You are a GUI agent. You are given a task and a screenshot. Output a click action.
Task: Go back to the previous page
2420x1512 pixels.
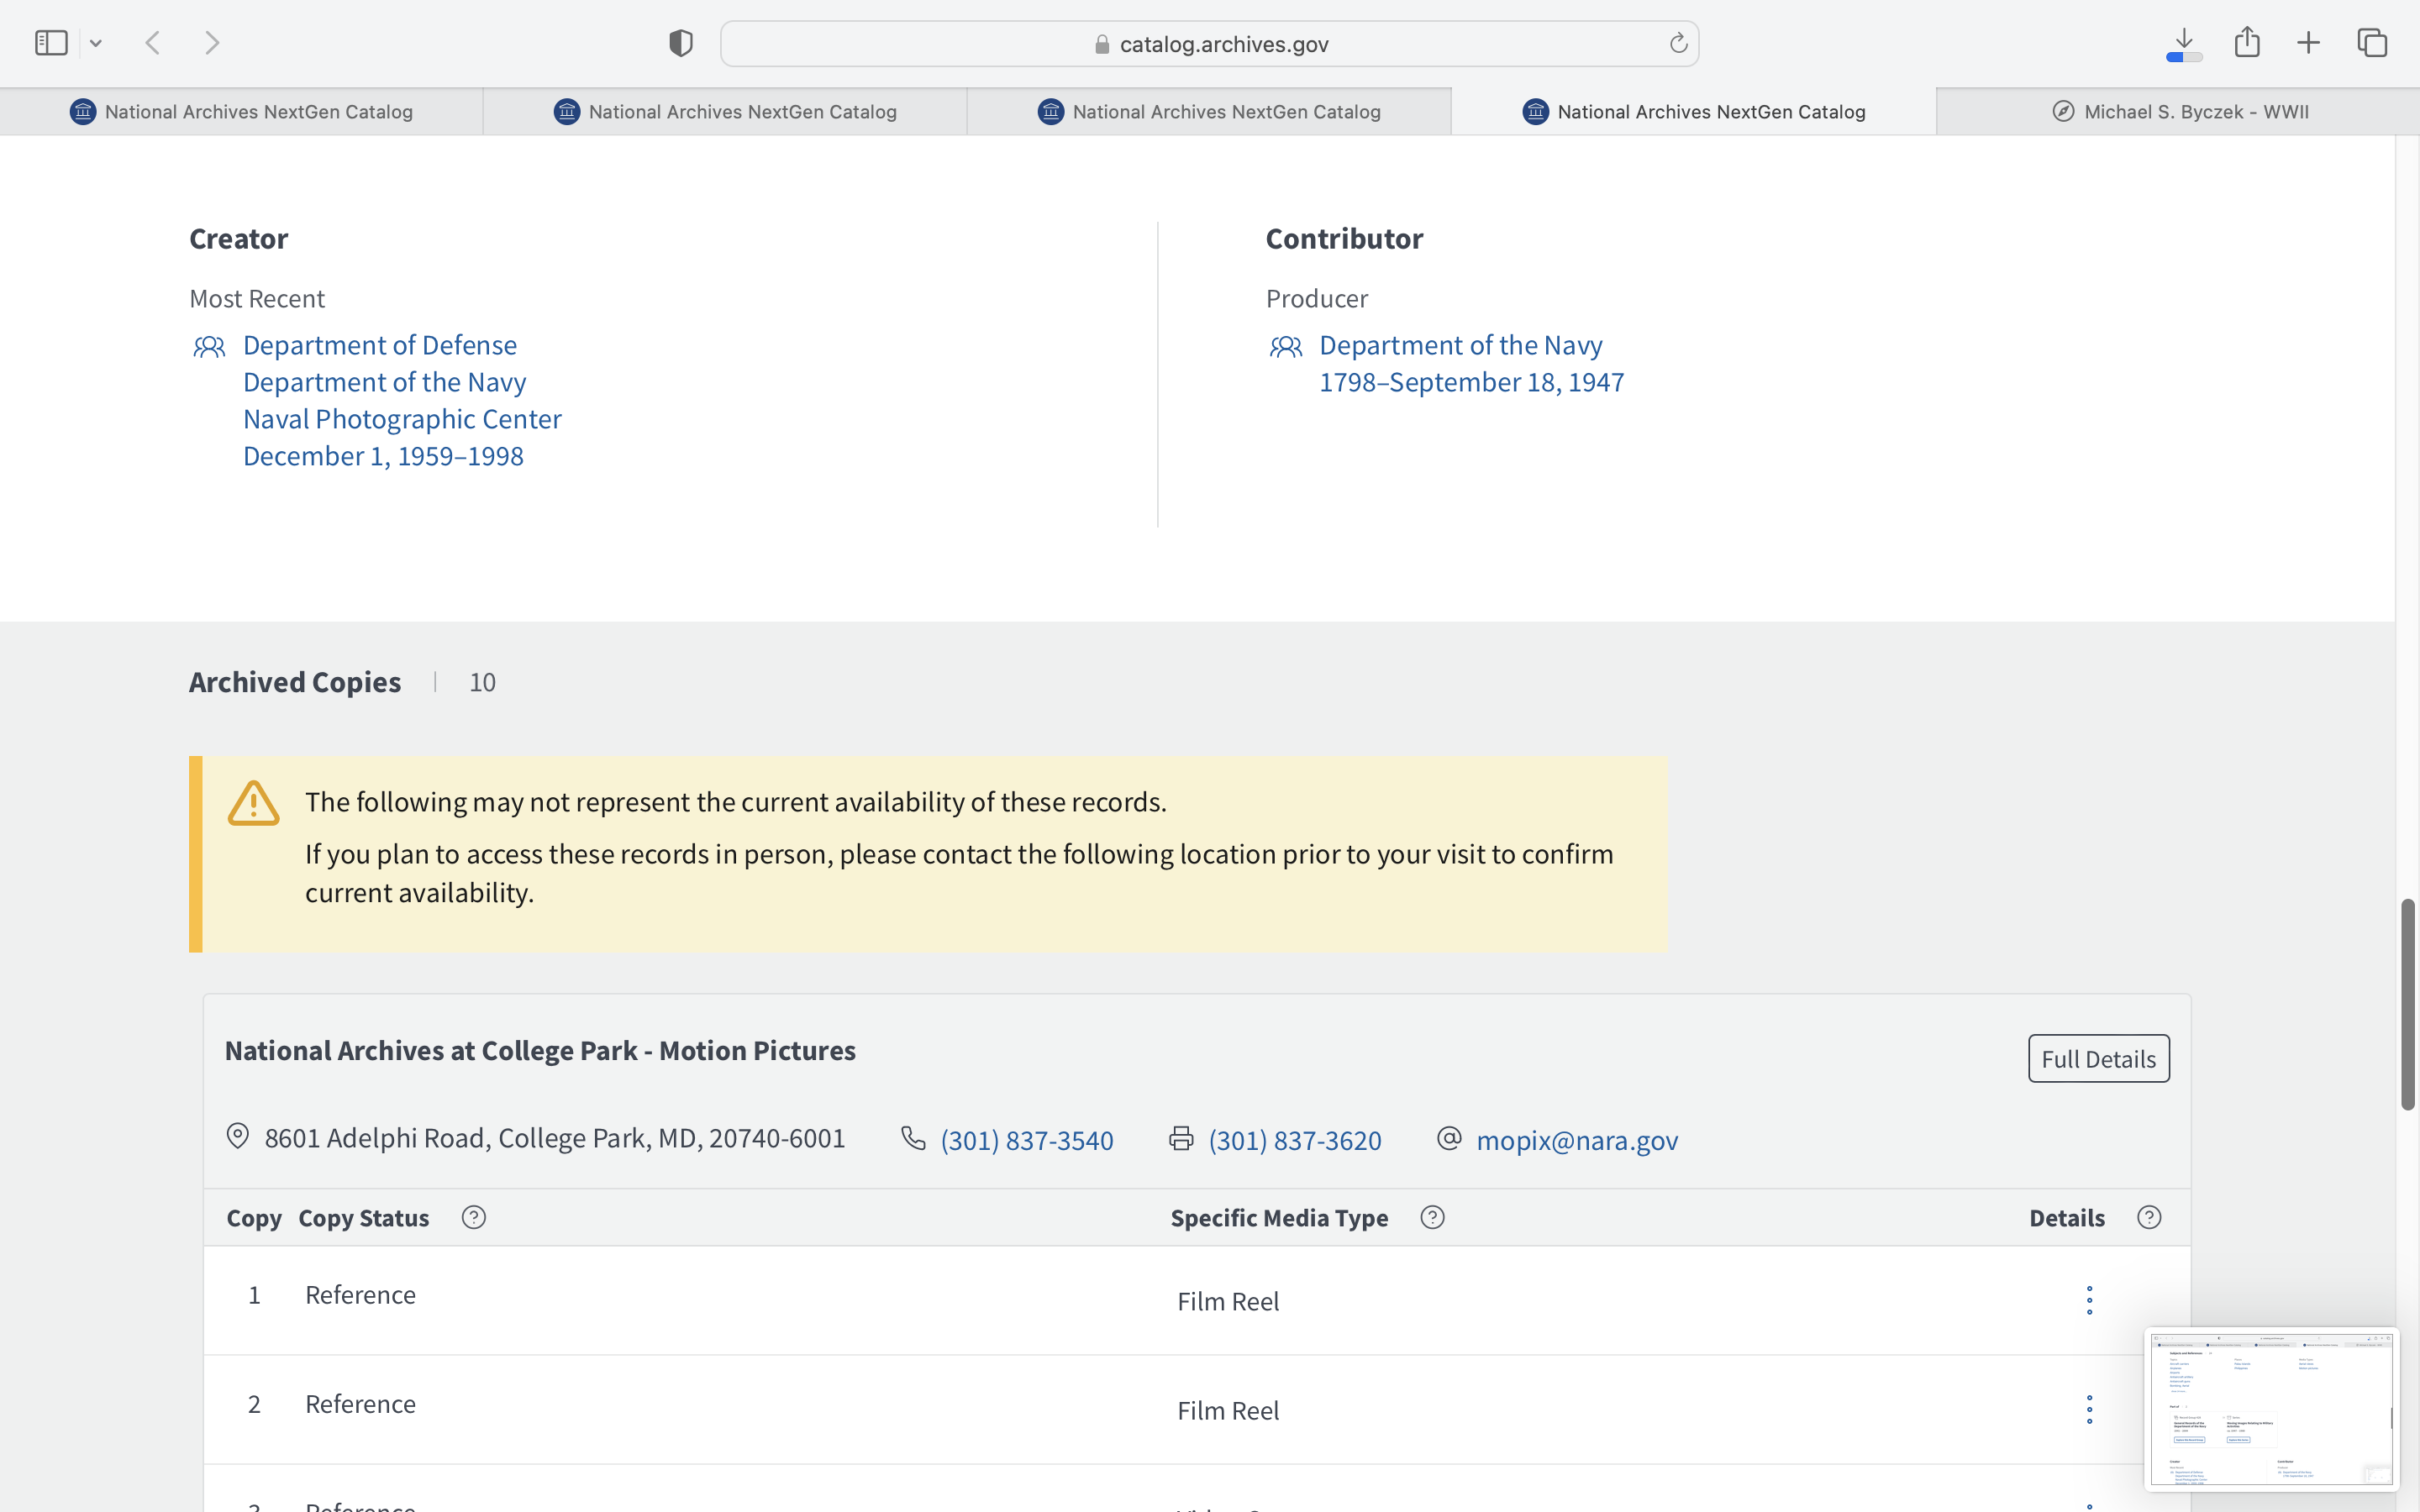click(x=153, y=43)
